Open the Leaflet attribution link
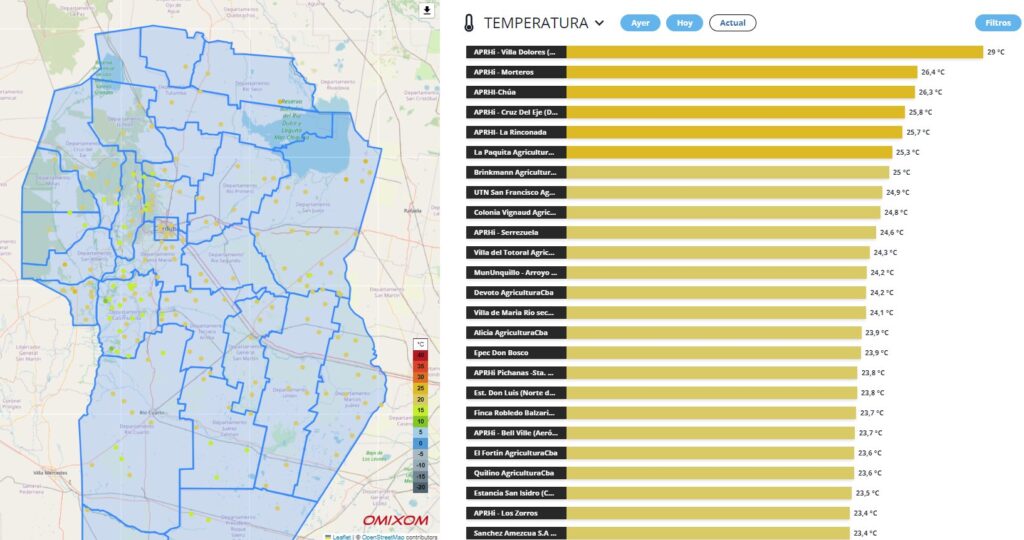1024x540 pixels. pyautogui.click(x=341, y=536)
